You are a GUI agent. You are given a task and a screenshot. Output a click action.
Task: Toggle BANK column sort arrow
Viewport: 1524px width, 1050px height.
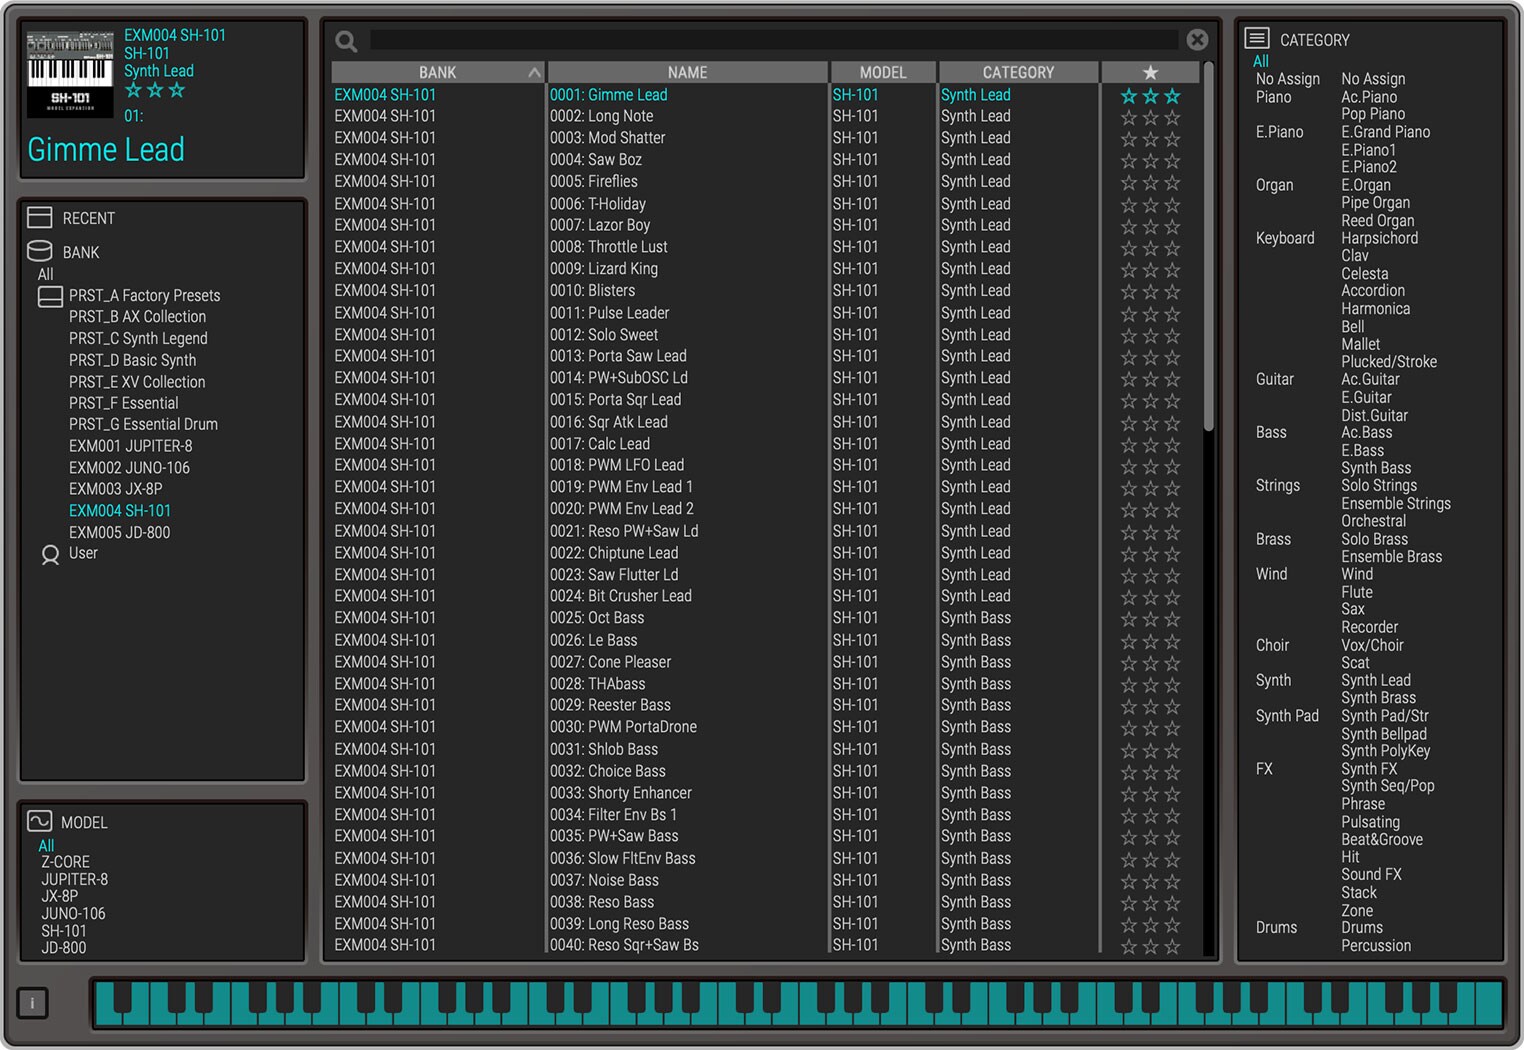click(x=534, y=72)
